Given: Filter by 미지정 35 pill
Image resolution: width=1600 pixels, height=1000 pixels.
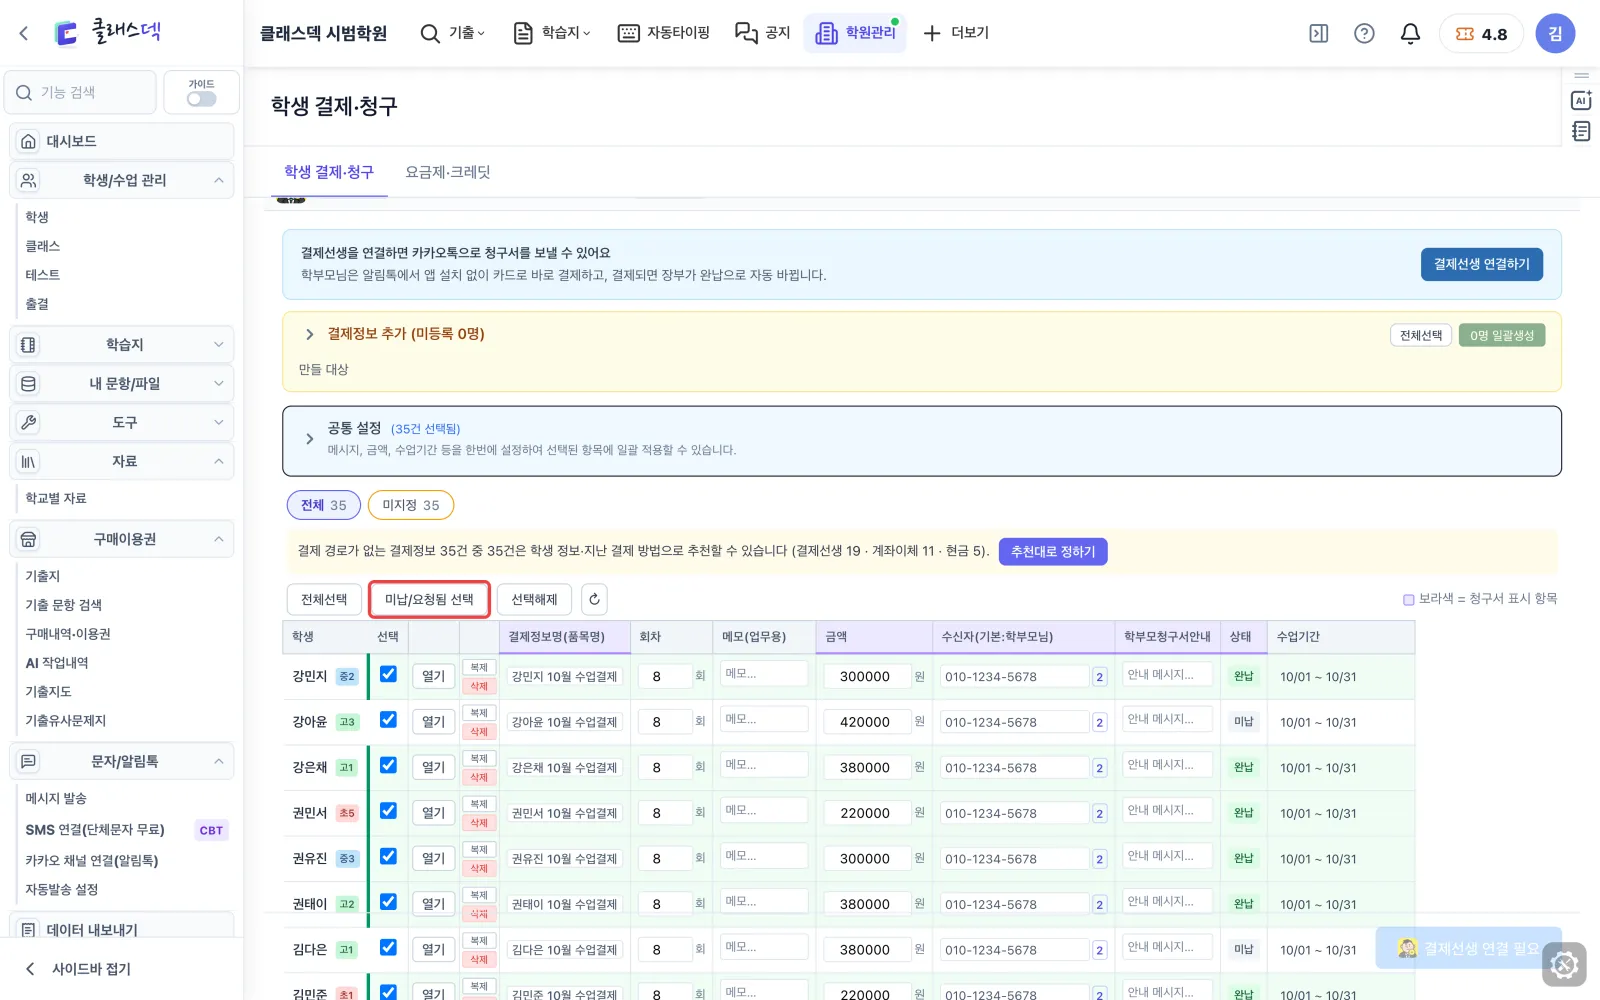Looking at the screenshot, I should point(411,505).
